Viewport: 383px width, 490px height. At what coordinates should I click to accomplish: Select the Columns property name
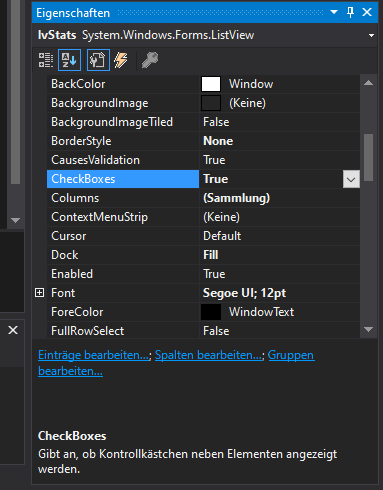75,198
